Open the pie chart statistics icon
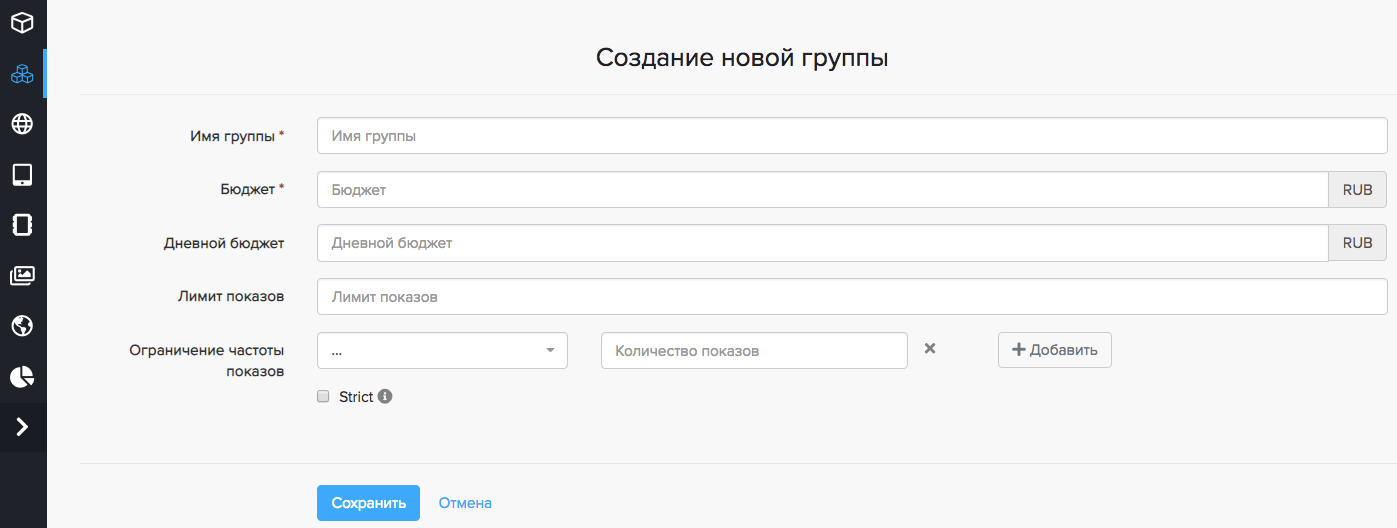 22,376
